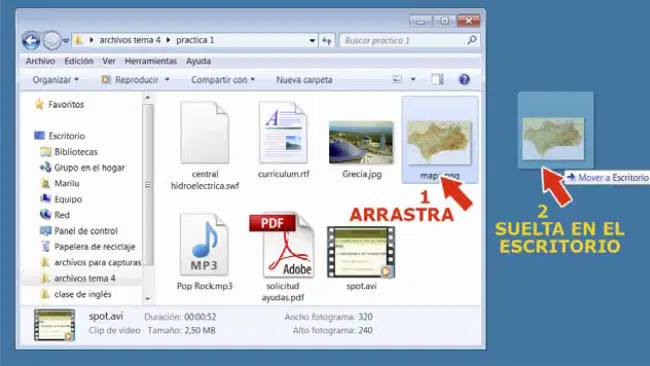Image resolution: width=650 pixels, height=366 pixels.
Task: Refresh the folder view
Action: (327, 41)
